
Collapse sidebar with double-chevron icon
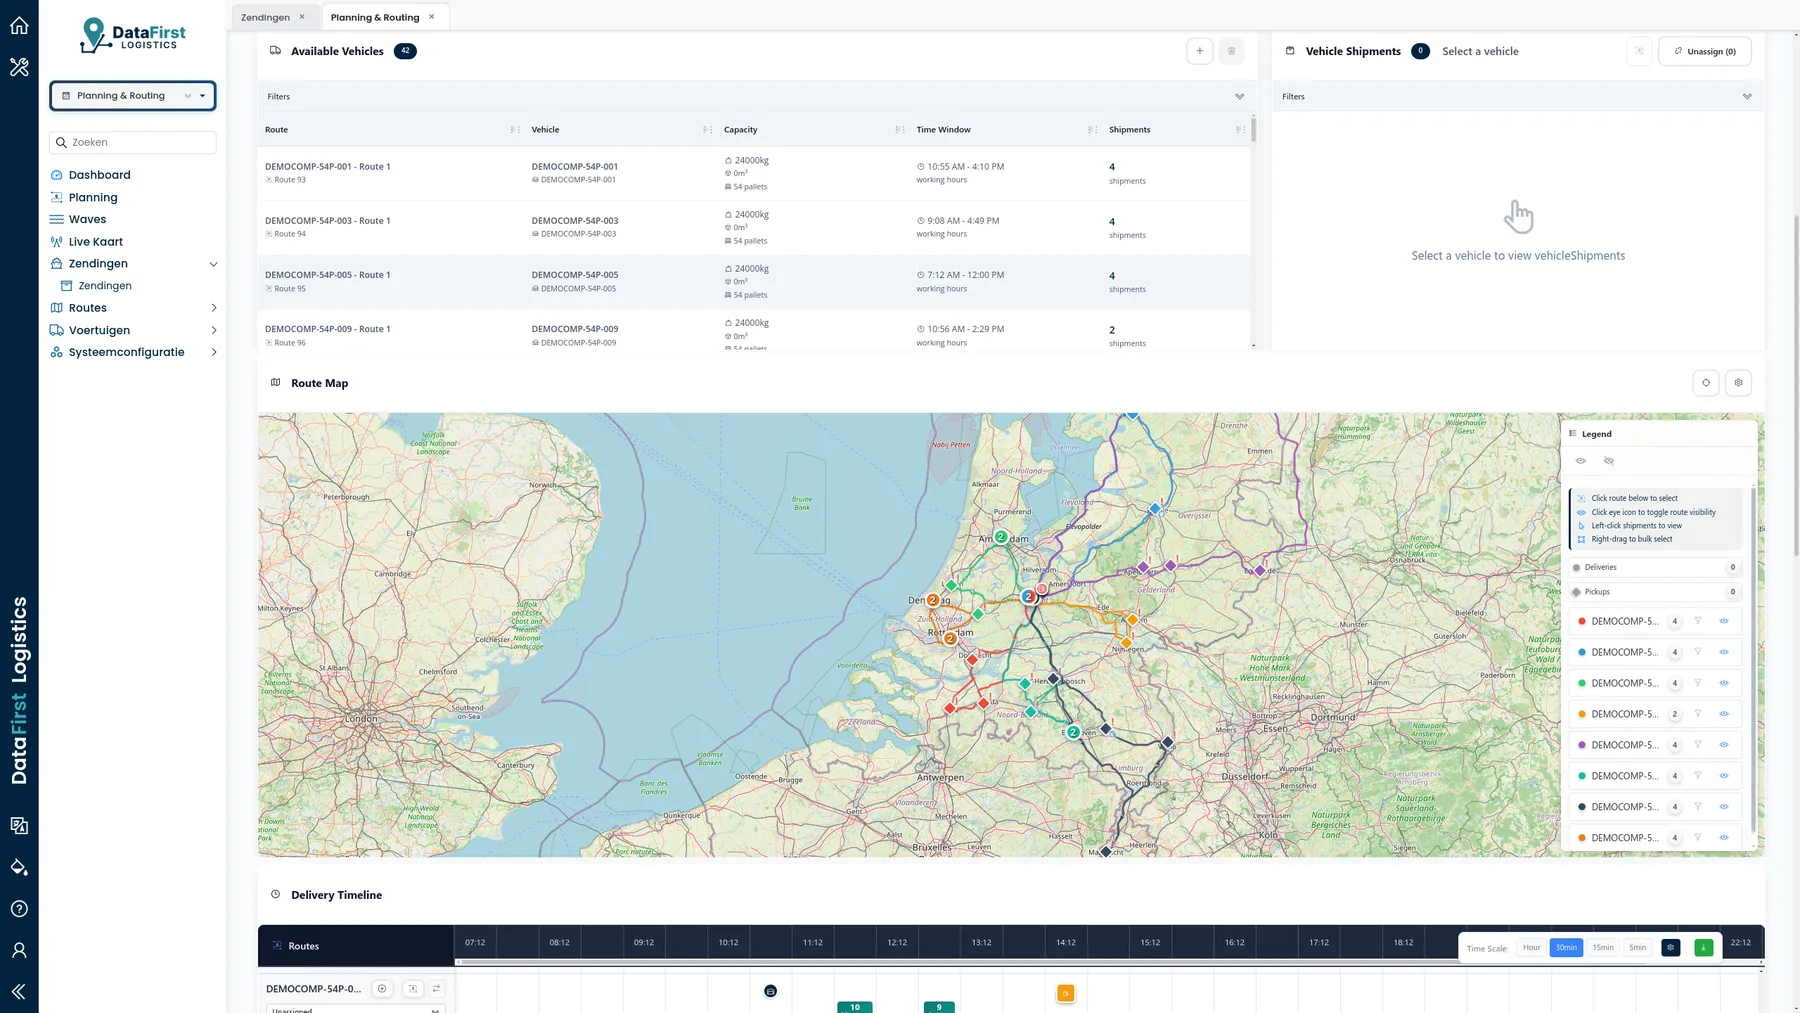[19, 992]
